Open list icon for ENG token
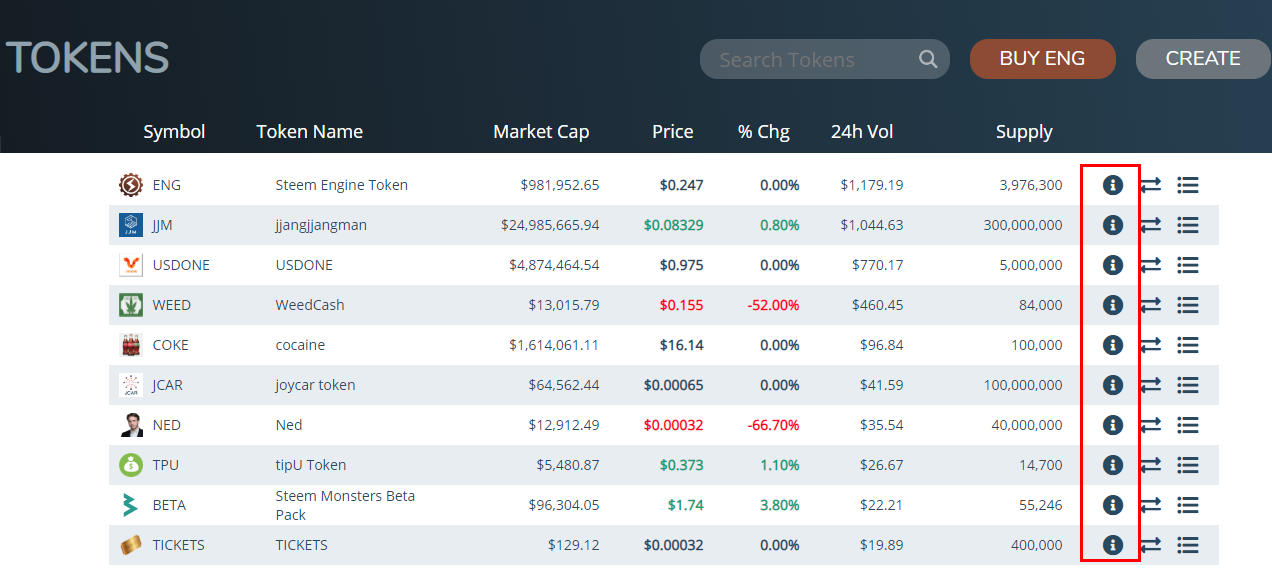The width and height of the screenshot is (1272, 570). coord(1188,185)
